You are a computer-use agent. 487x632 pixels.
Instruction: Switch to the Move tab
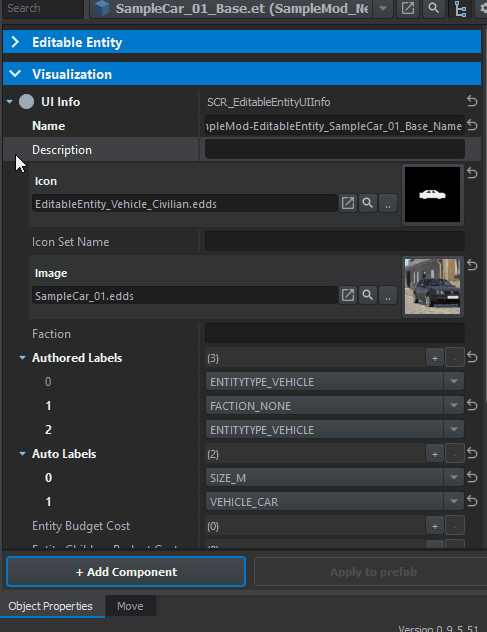click(130, 606)
